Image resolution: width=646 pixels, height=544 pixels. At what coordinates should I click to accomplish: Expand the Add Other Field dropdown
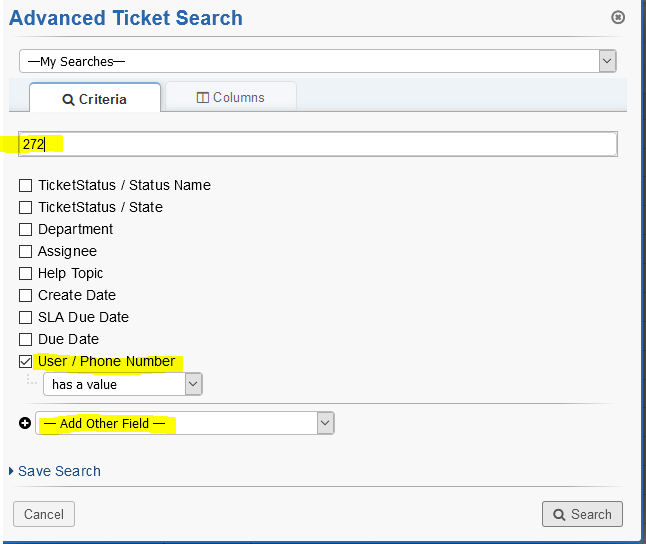click(x=185, y=424)
